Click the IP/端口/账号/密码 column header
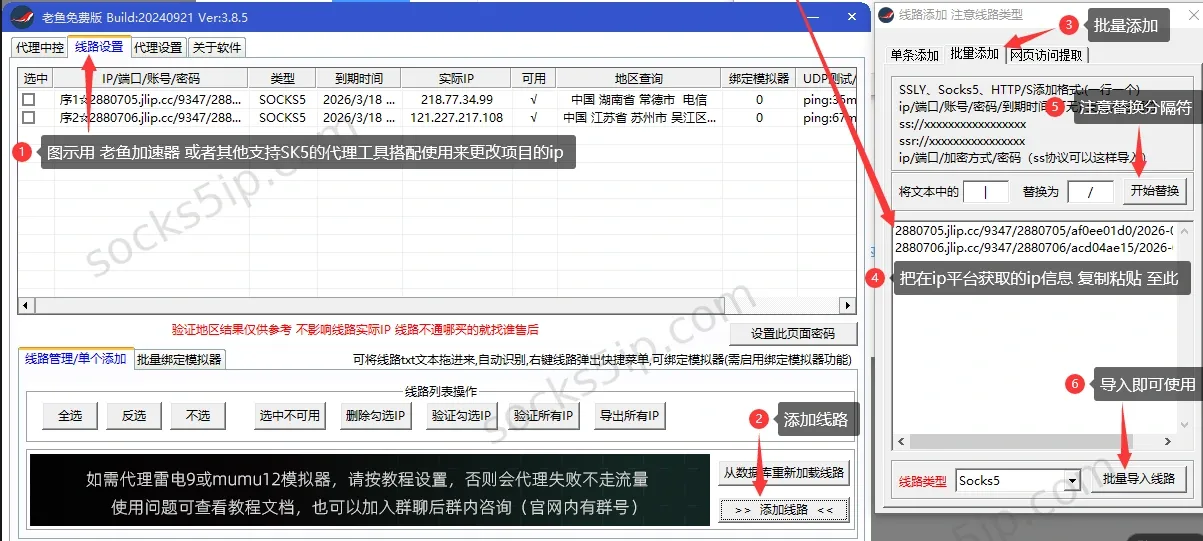Screen dimensions: 1203x541 coord(151,78)
